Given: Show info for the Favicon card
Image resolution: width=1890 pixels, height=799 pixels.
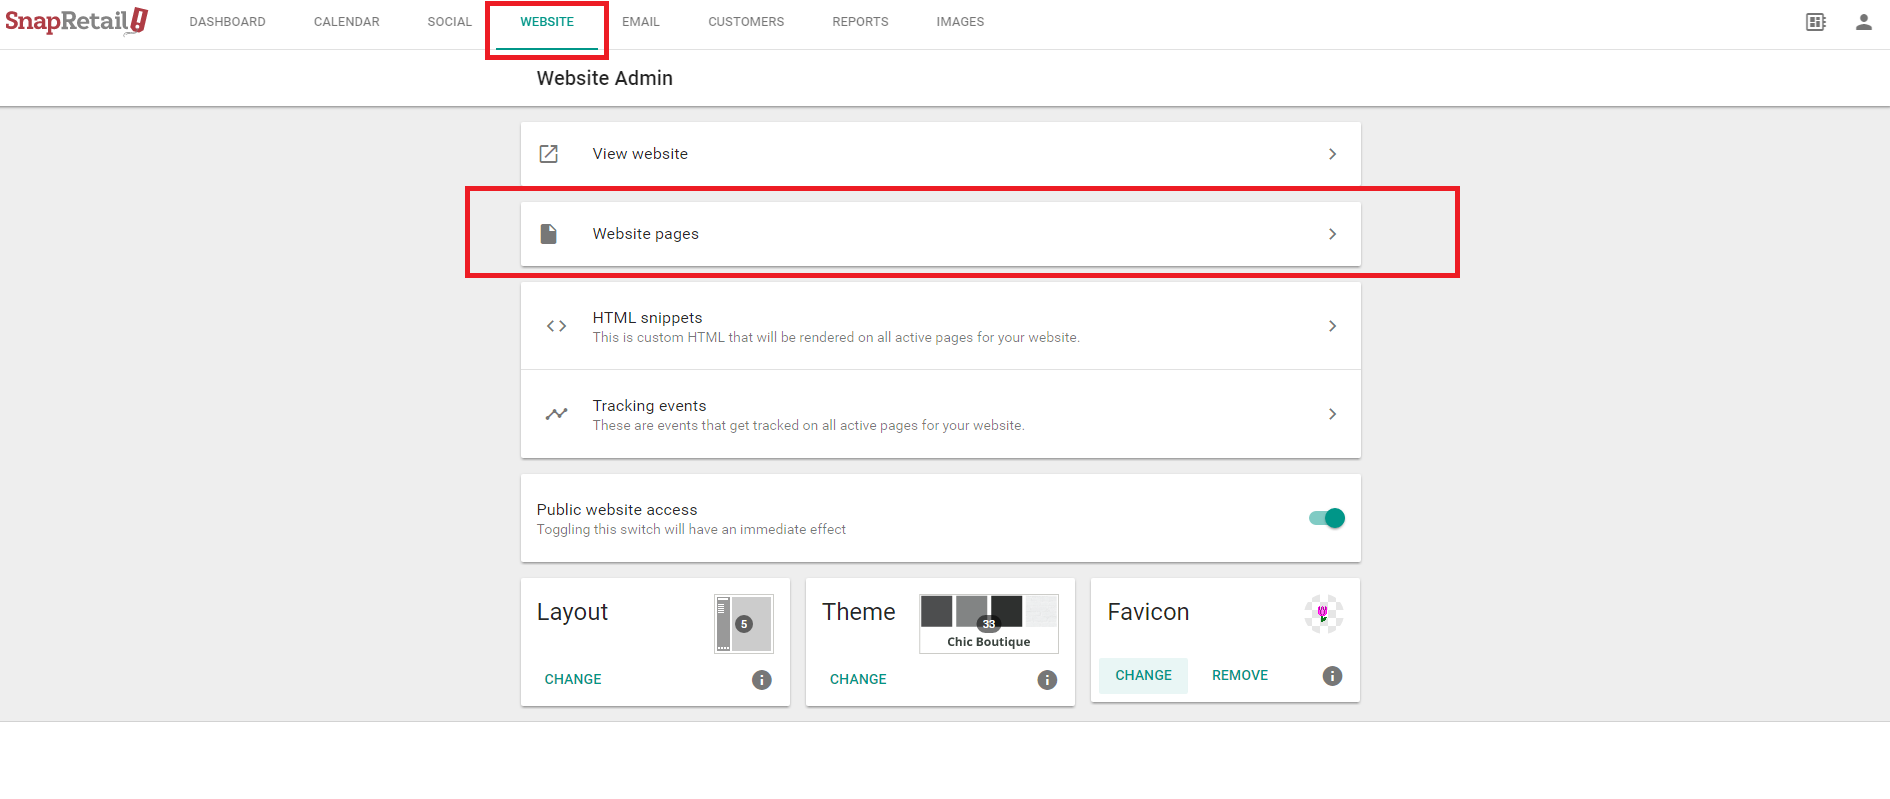Looking at the screenshot, I should click(1332, 676).
